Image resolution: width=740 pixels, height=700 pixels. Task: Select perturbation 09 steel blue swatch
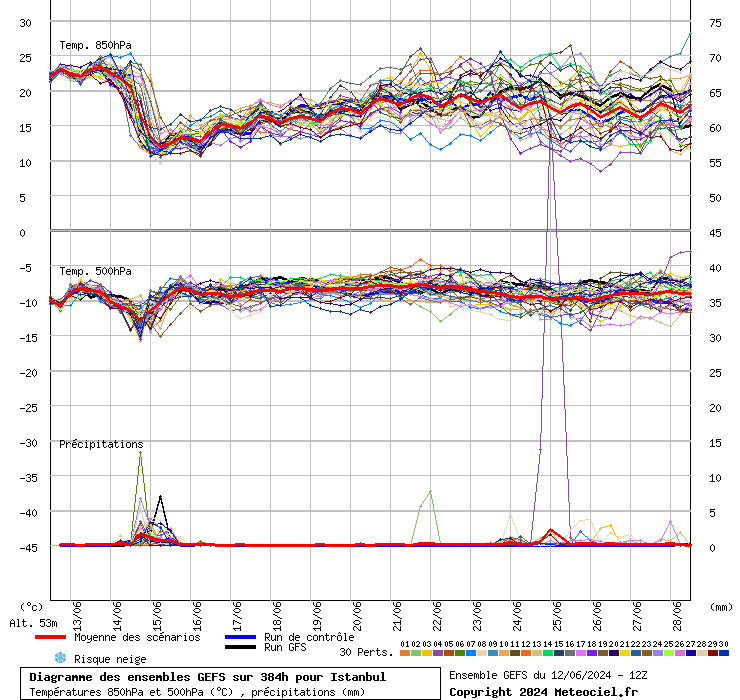click(493, 653)
